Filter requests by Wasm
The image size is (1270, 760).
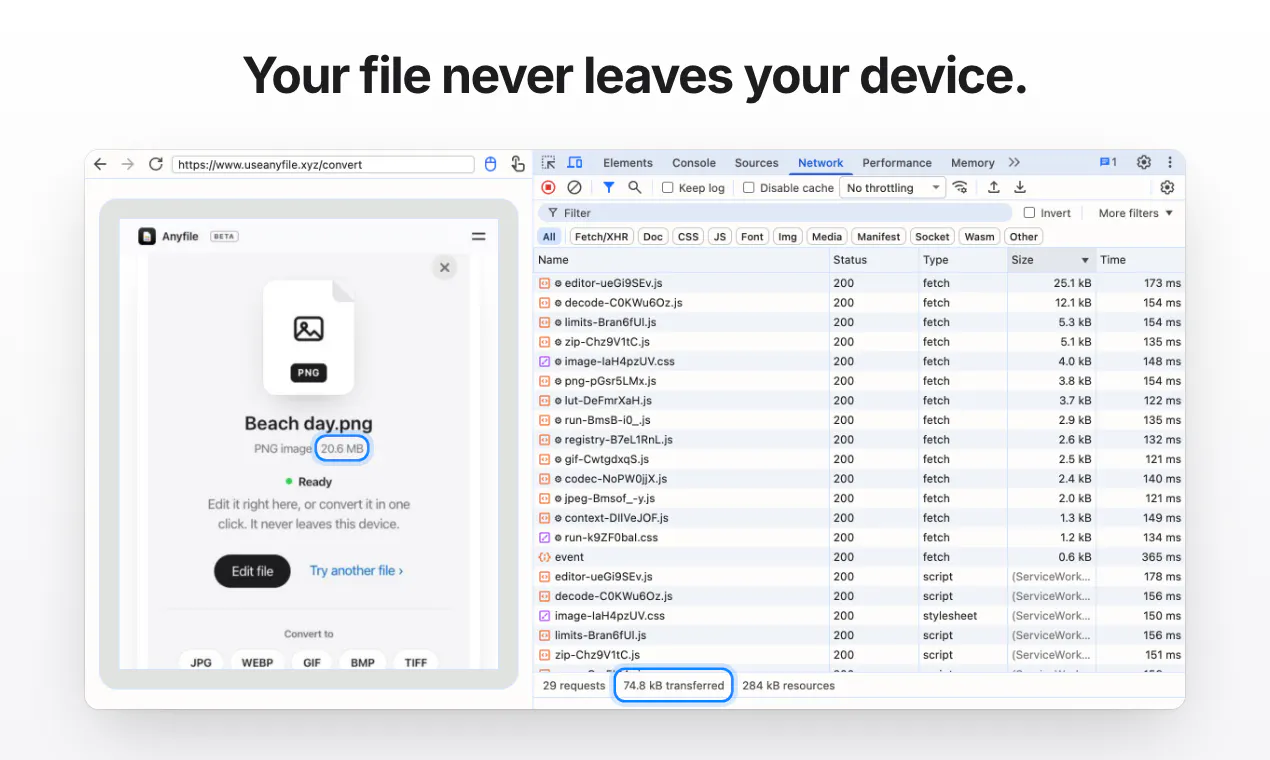click(x=980, y=237)
